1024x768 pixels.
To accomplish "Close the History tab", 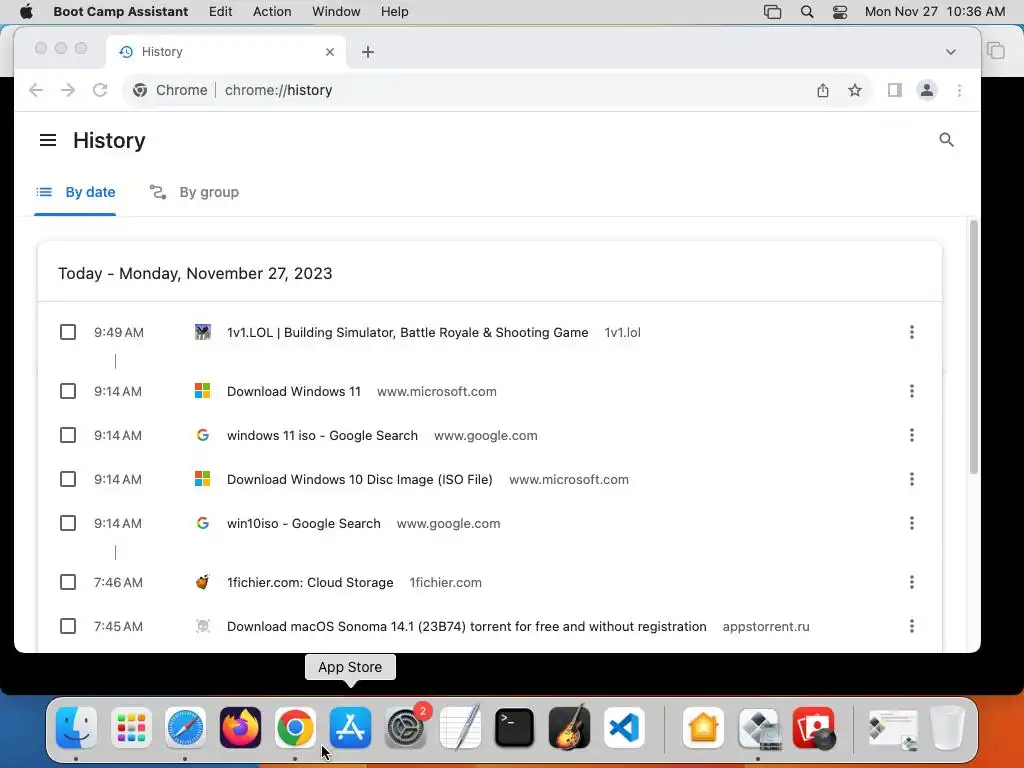I will (x=330, y=52).
